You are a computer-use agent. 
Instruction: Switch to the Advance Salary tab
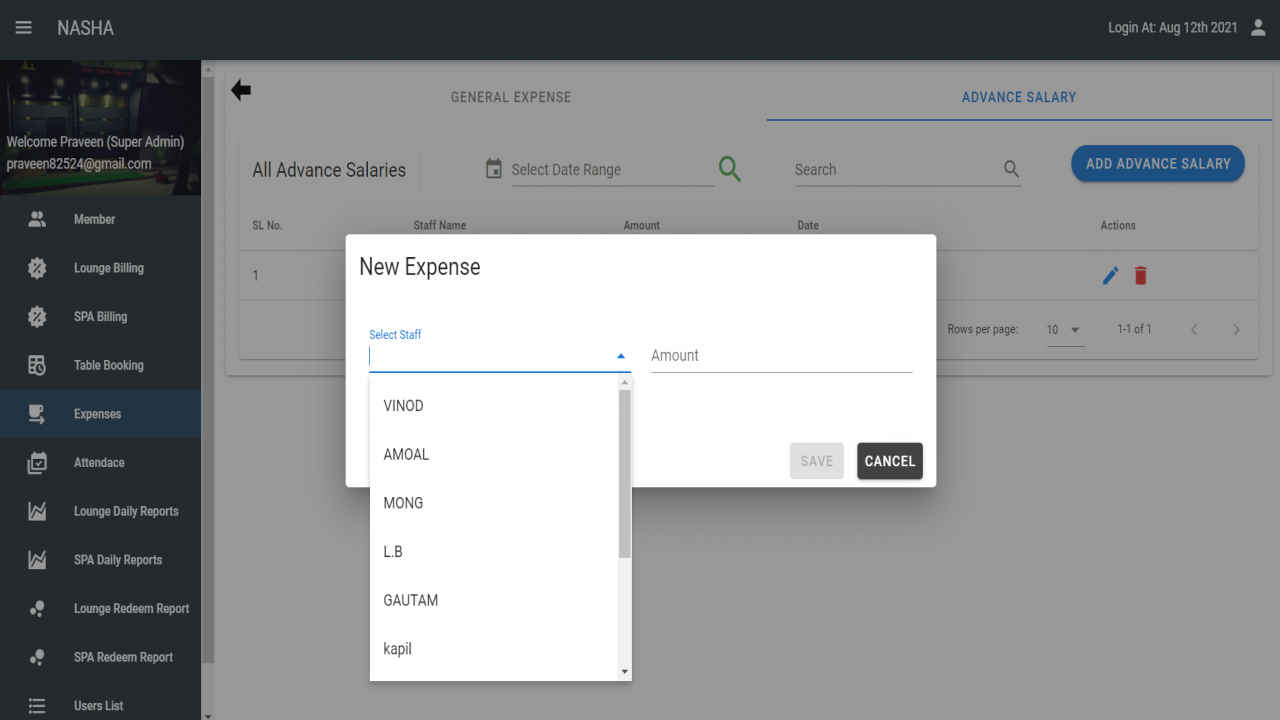point(1019,97)
